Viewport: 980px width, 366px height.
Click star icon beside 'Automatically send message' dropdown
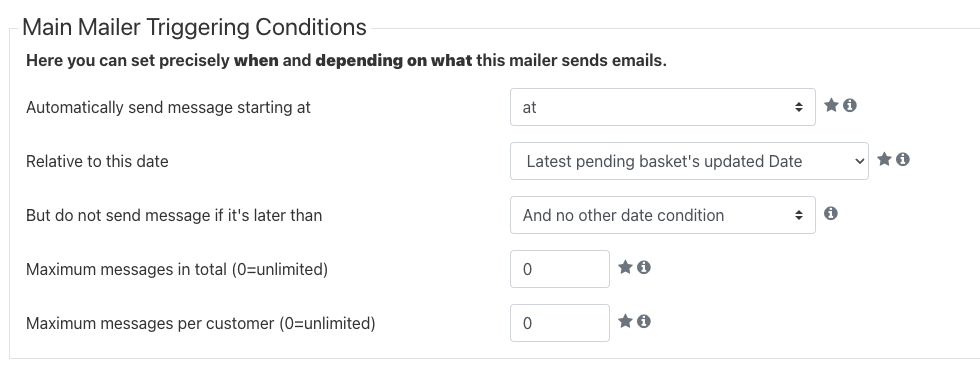(831, 106)
